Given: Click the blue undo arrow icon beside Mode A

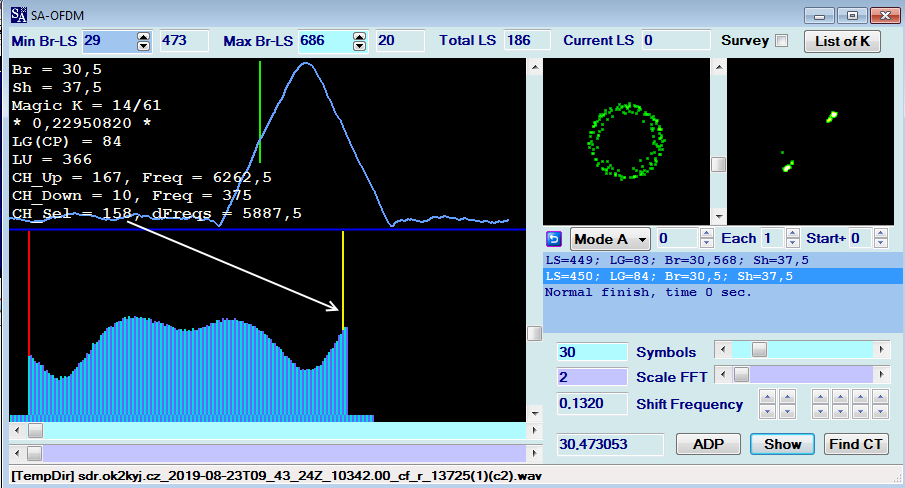Looking at the screenshot, I should (x=554, y=239).
